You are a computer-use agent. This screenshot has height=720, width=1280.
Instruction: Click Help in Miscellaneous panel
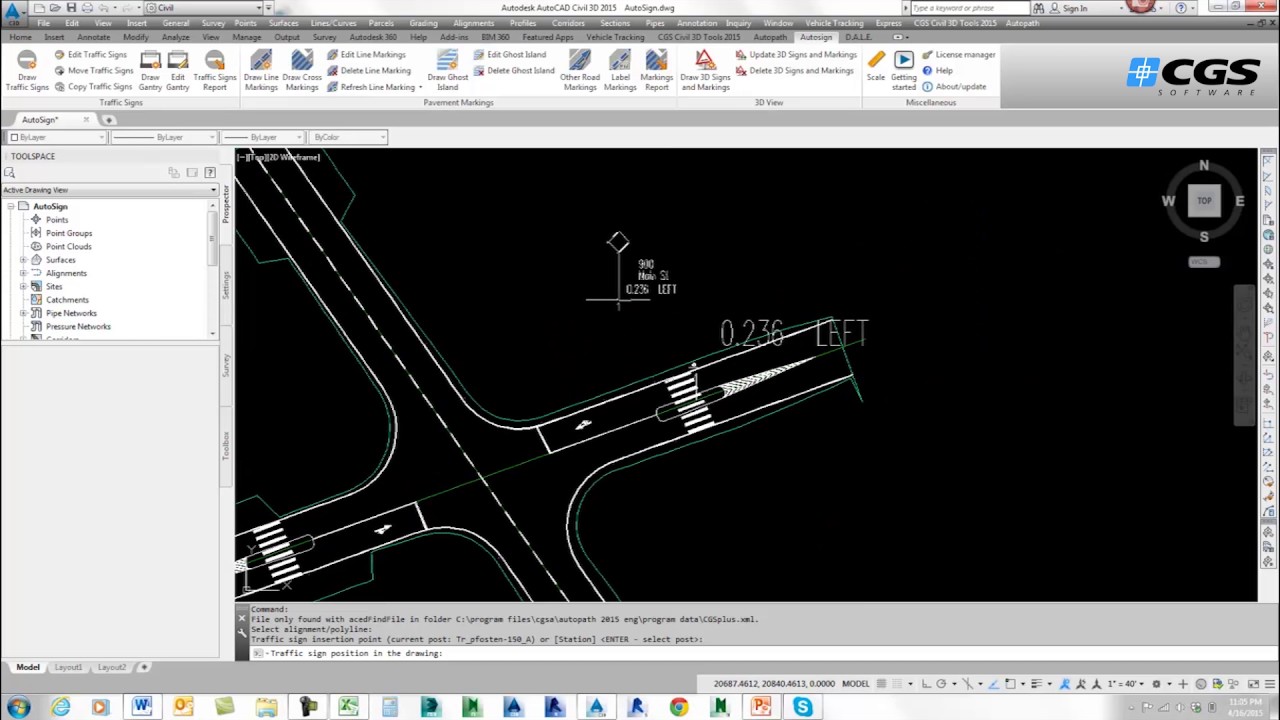coord(937,71)
